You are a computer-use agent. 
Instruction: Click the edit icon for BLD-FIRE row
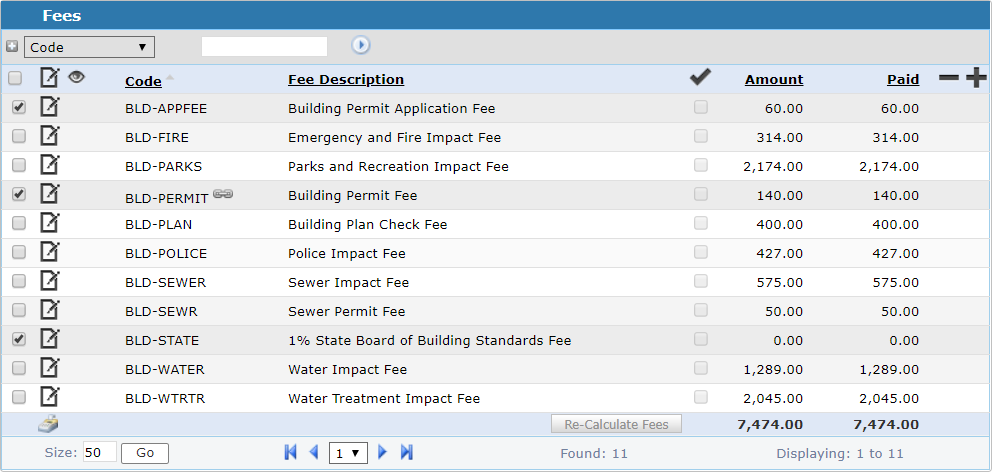(x=49, y=137)
